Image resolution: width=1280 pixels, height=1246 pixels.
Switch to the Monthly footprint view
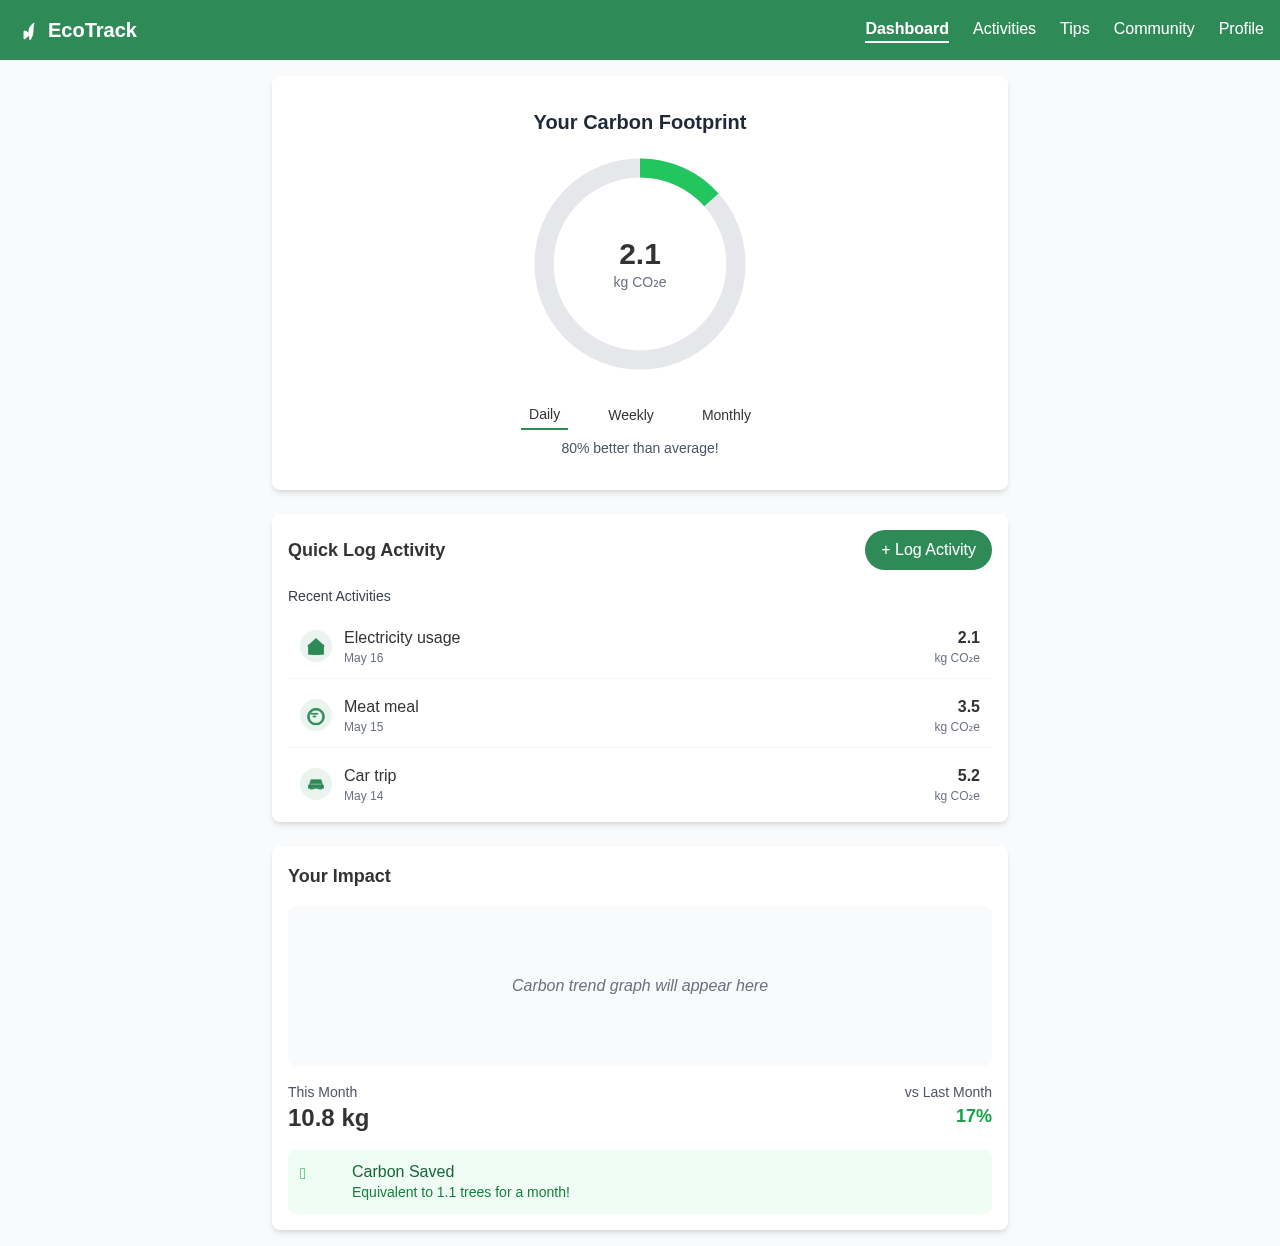(726, 415)
